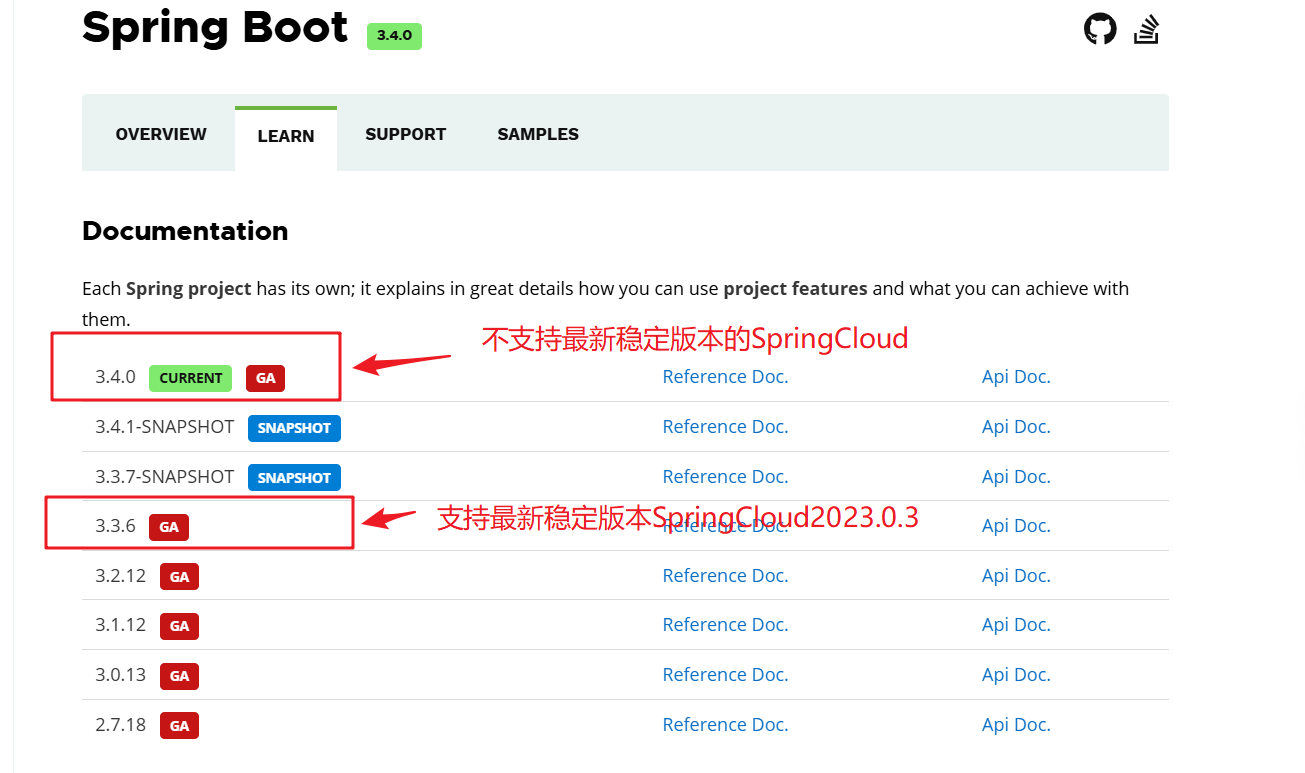
Task: Click the version text 3.0.13
Action: tap(121, 675)
